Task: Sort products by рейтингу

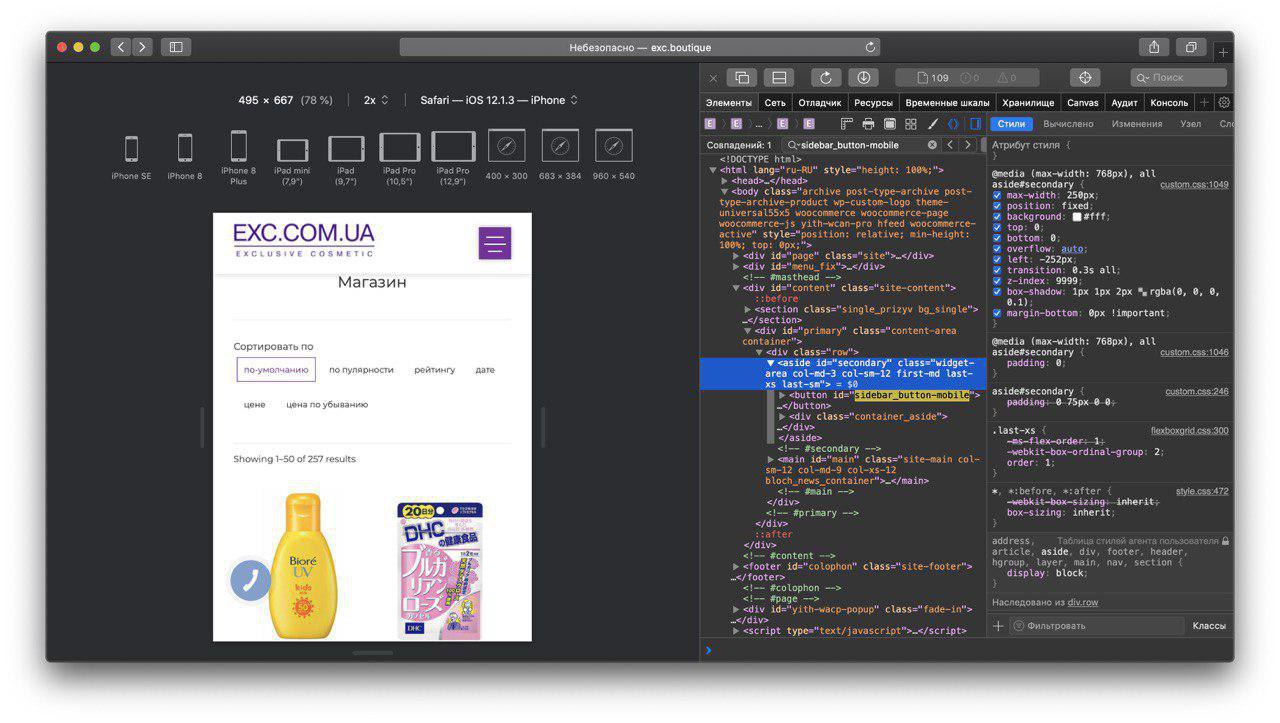Action: pos(434,370)
